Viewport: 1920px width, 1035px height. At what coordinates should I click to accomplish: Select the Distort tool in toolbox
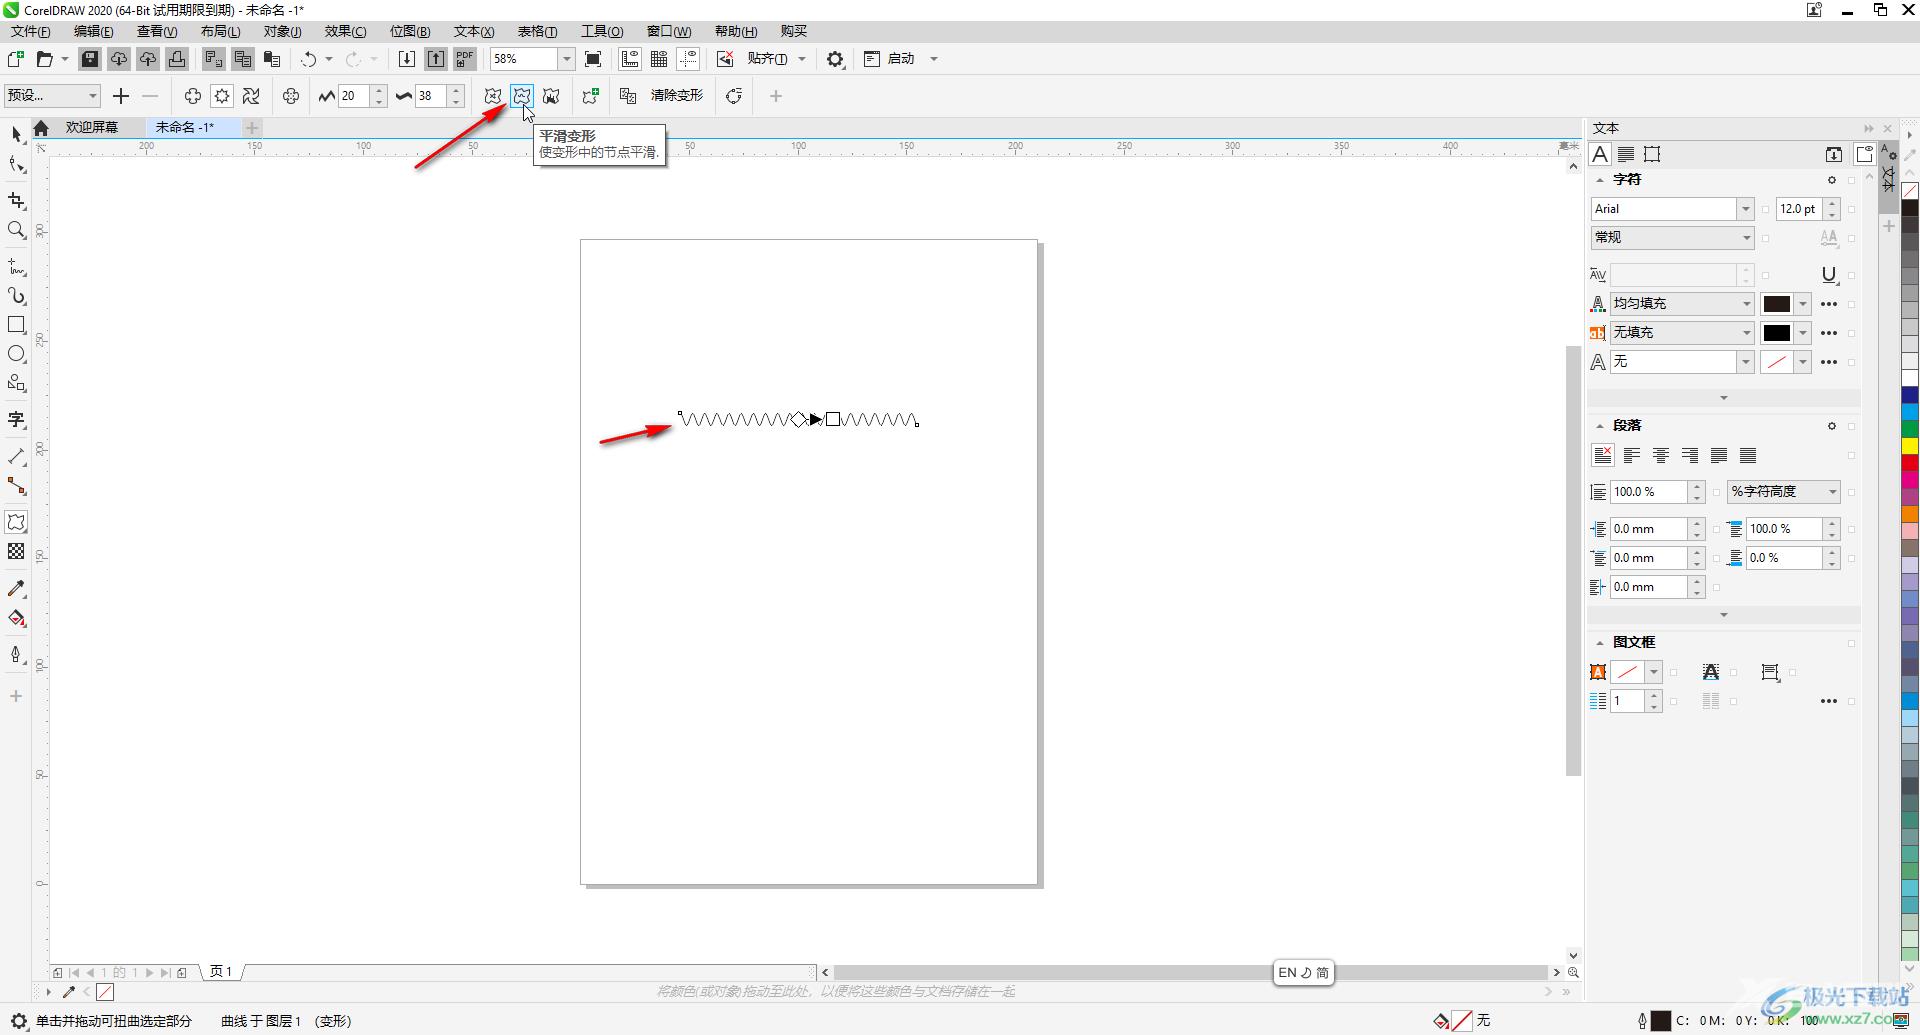tap(16, 523)
